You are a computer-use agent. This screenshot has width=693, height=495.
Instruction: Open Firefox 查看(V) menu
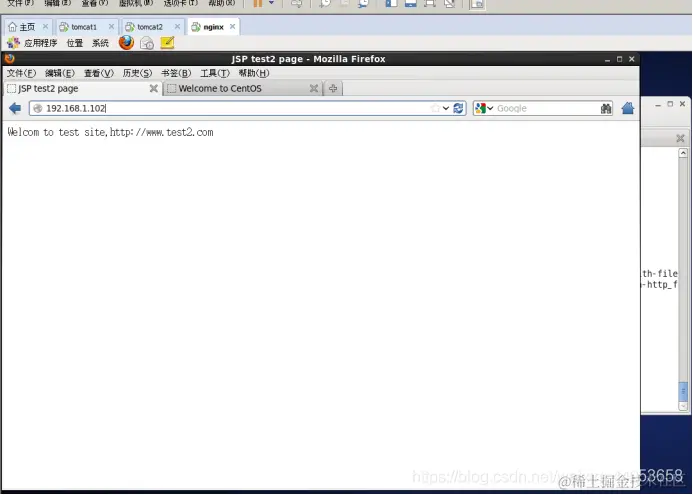click(99, 73)
